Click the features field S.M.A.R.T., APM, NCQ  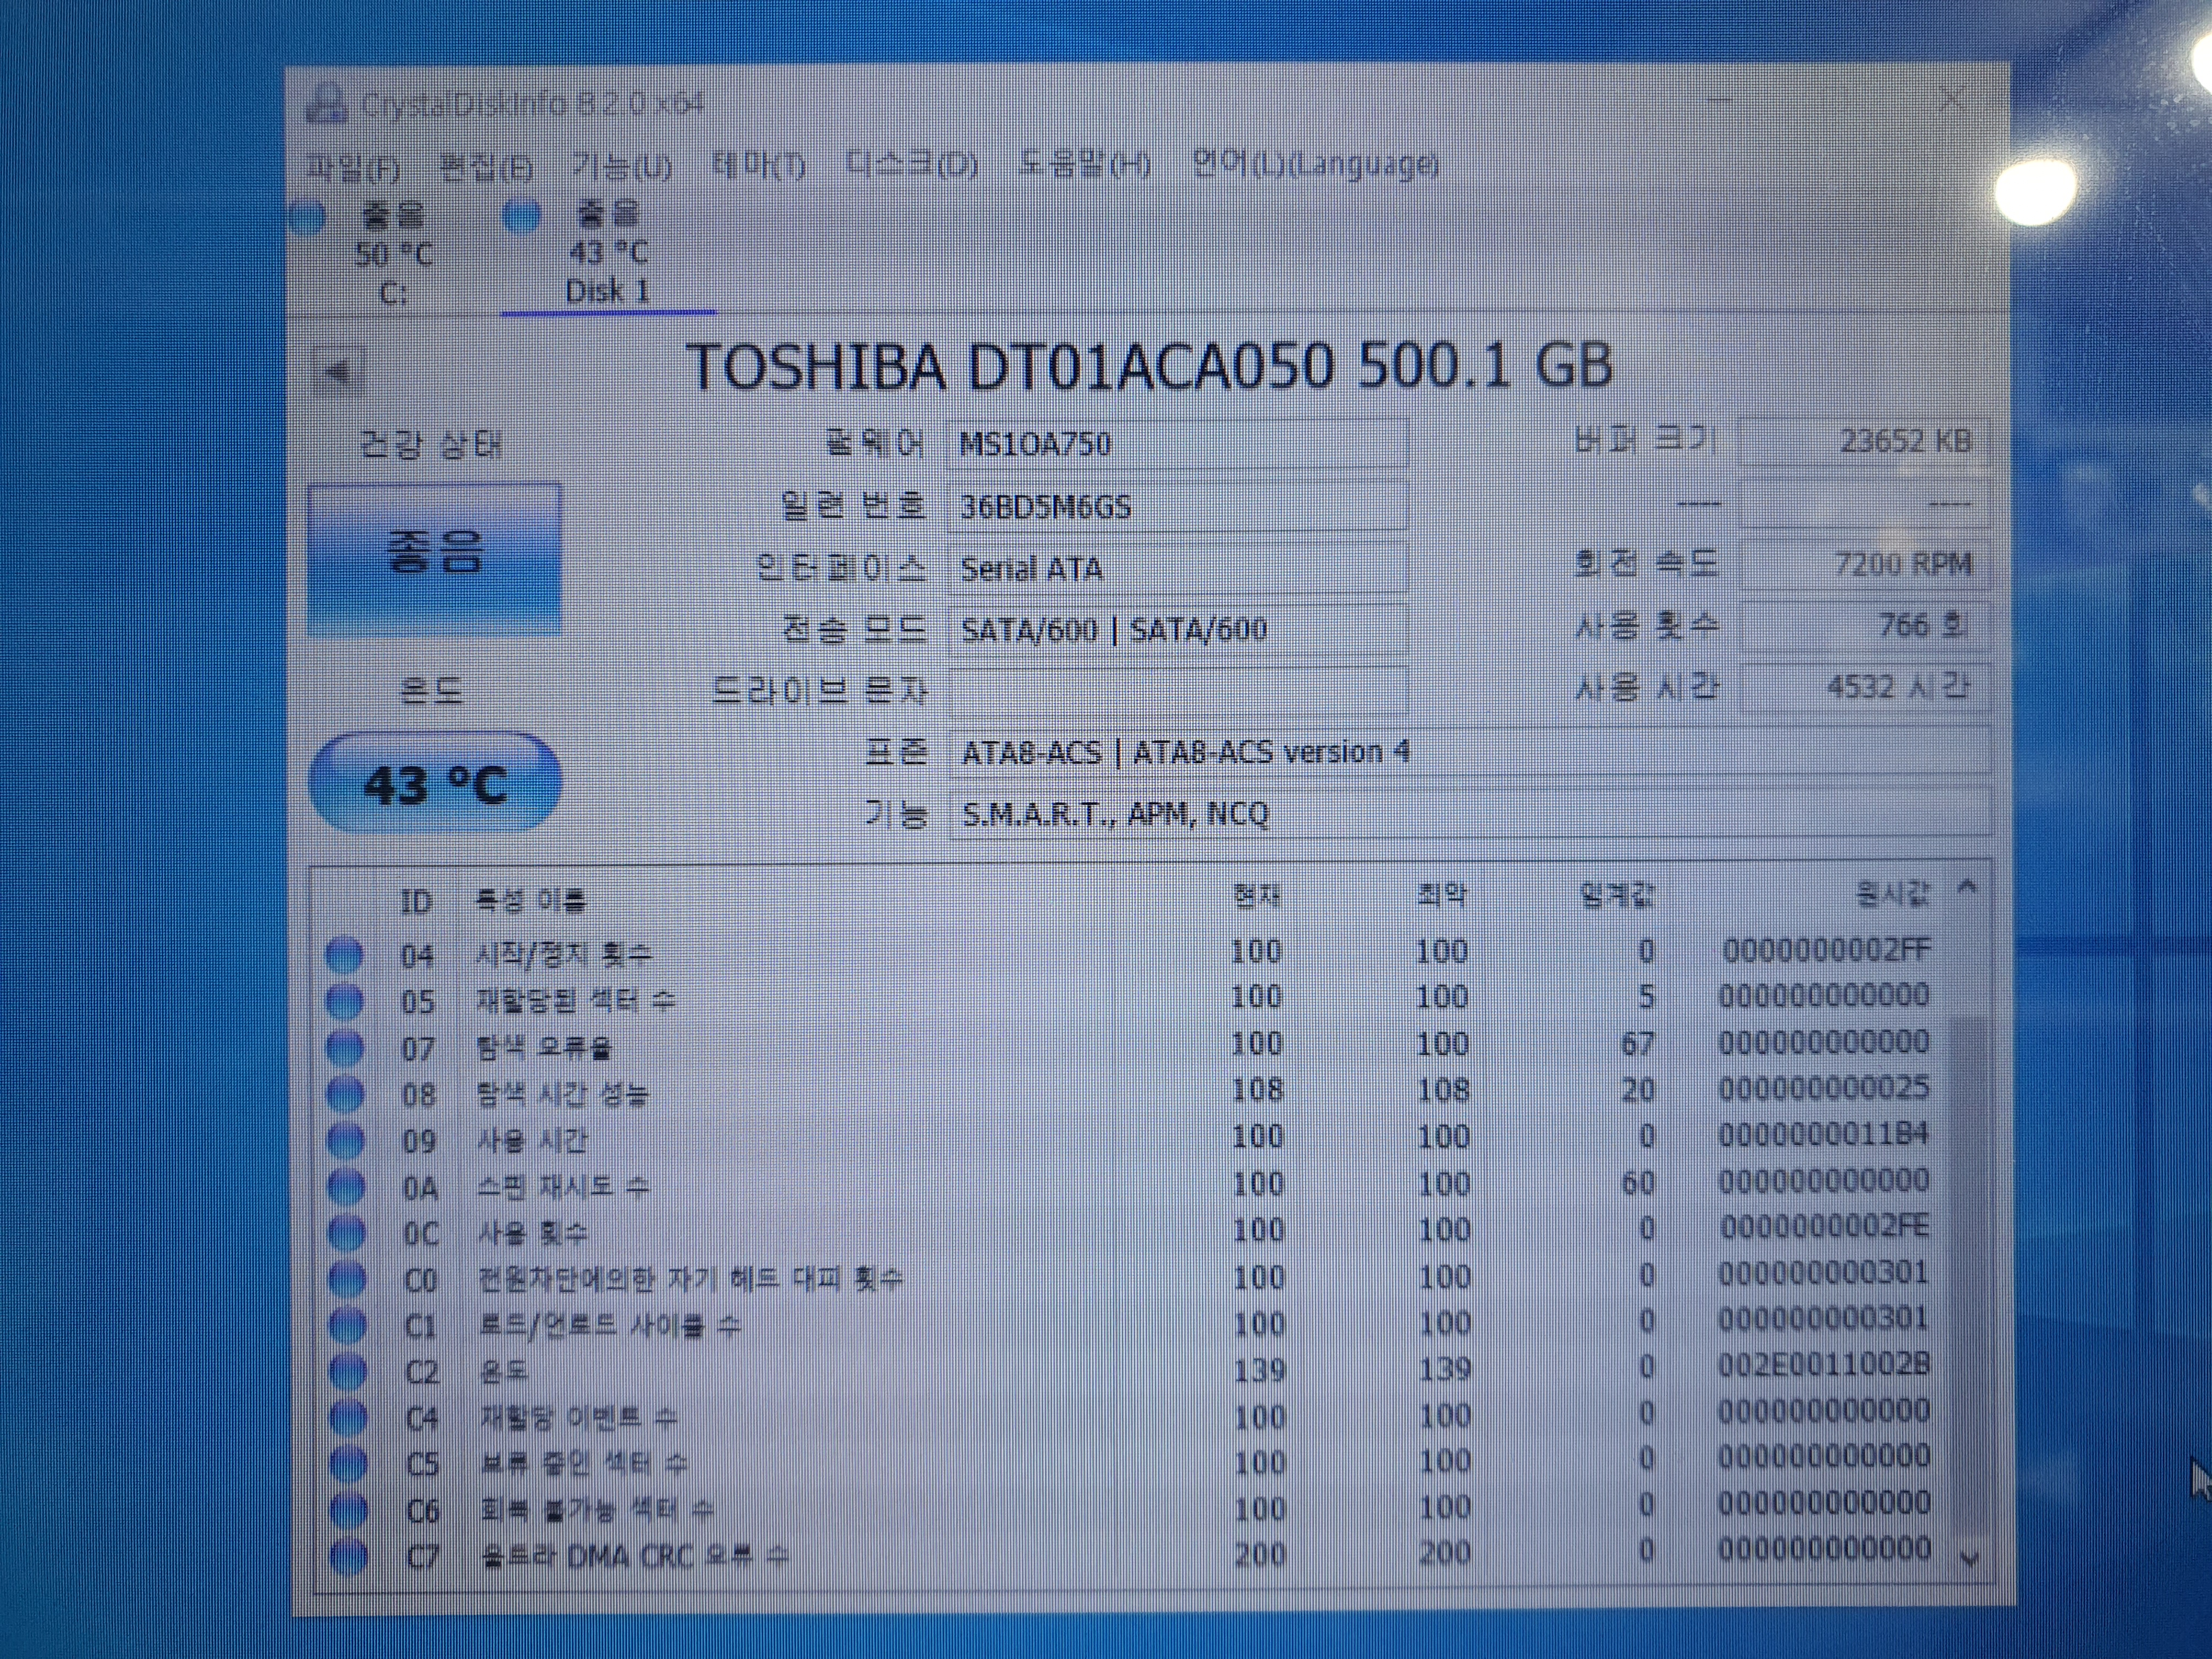1470,814
